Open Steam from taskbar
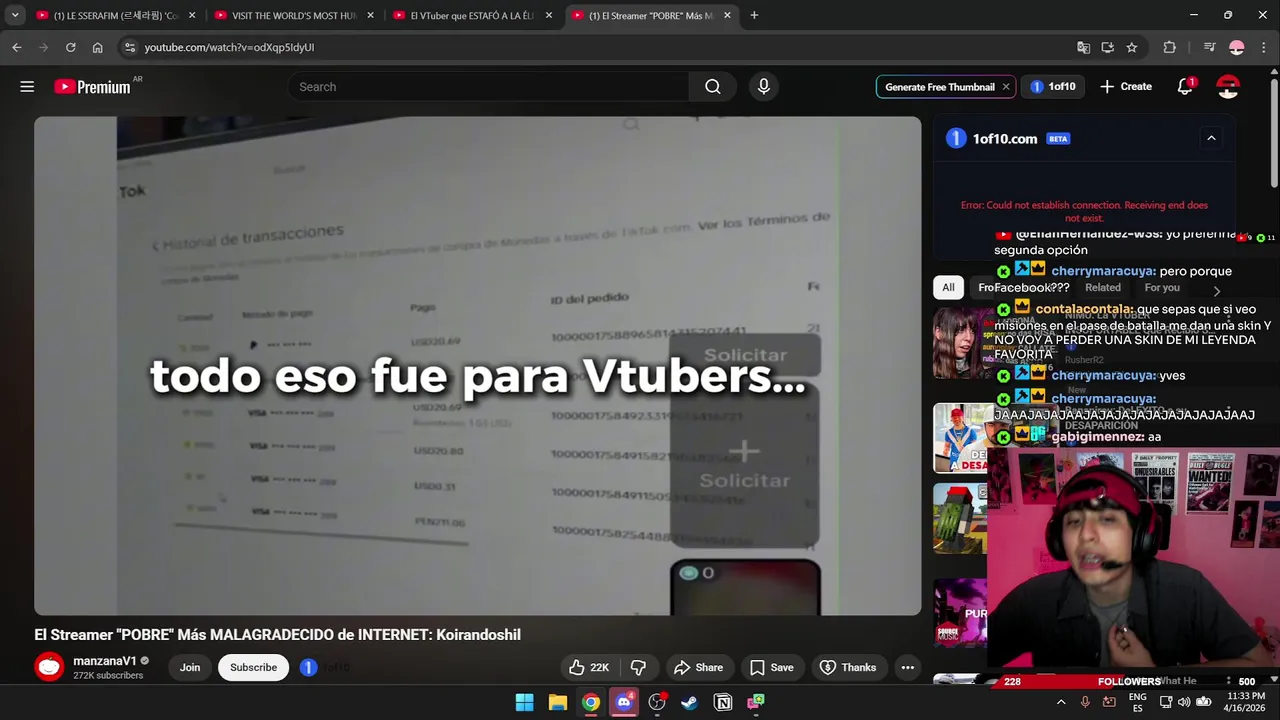Screen dimensions: 1280x720 pos(689,702)
